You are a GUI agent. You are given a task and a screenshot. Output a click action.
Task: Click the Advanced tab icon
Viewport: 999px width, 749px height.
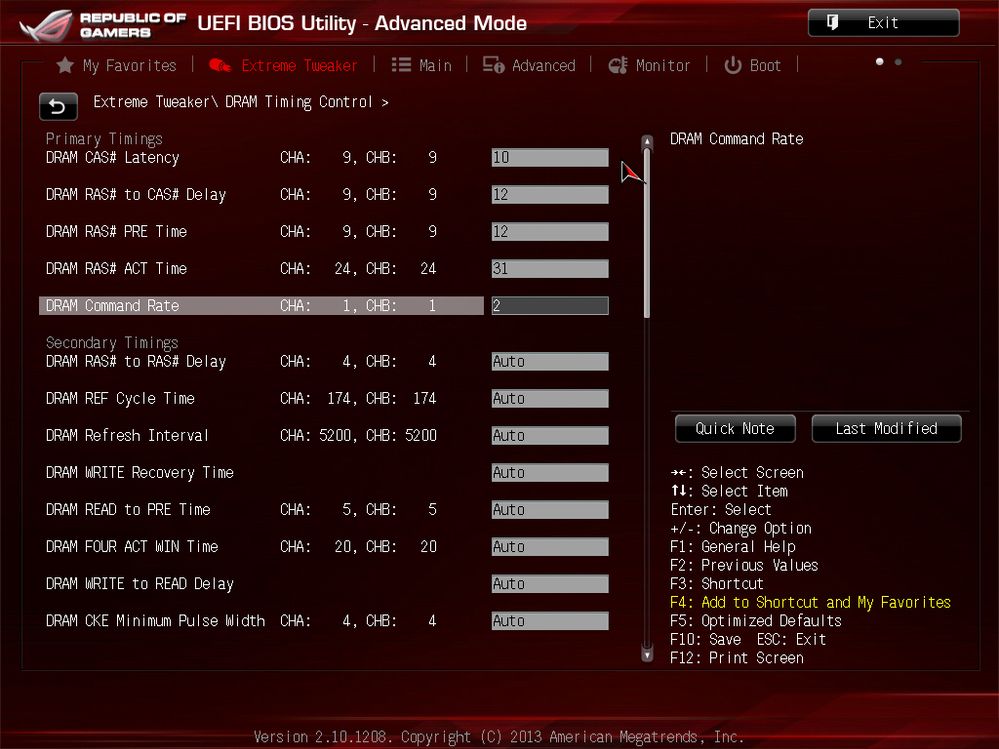493,66
